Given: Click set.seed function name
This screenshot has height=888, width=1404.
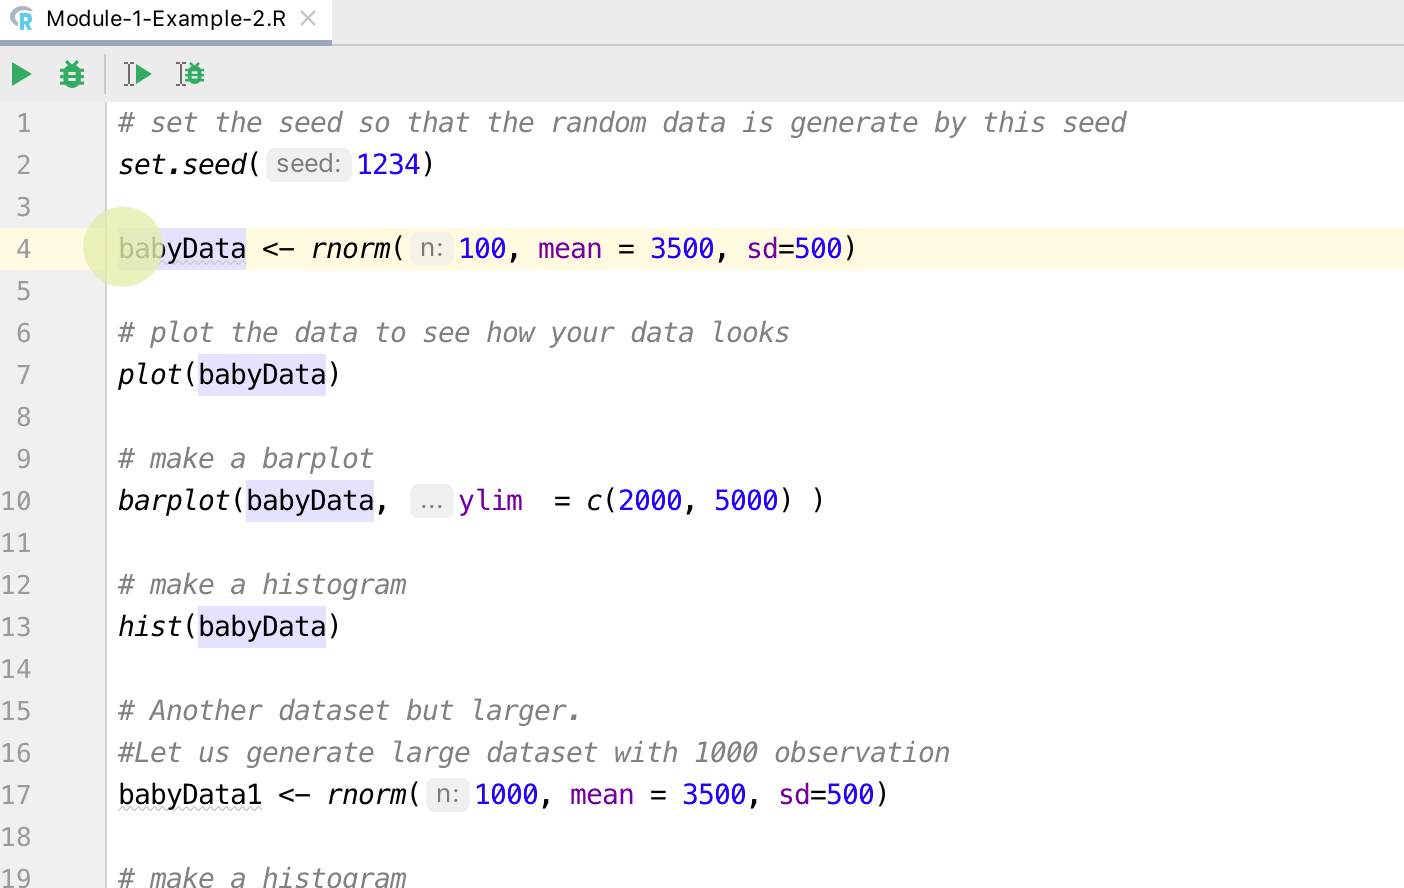Looking at the screenshot, I should point(182,164).
